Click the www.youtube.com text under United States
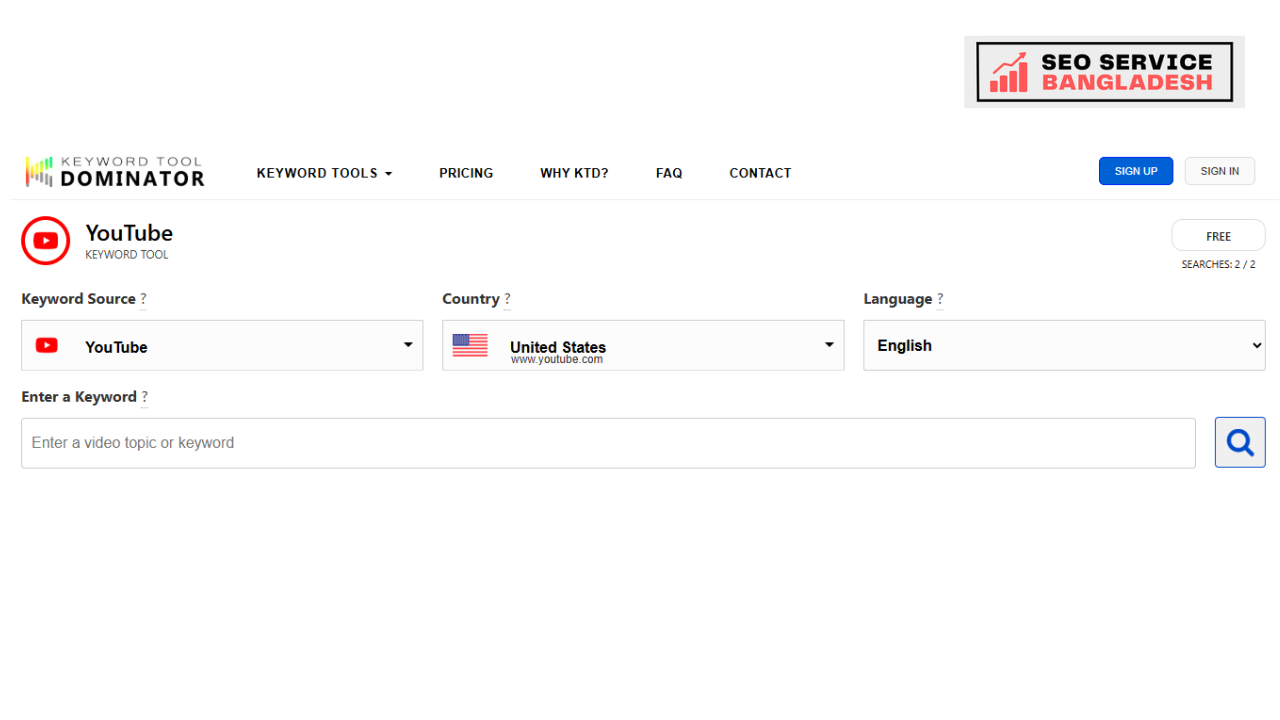 [x=557, y=359]
